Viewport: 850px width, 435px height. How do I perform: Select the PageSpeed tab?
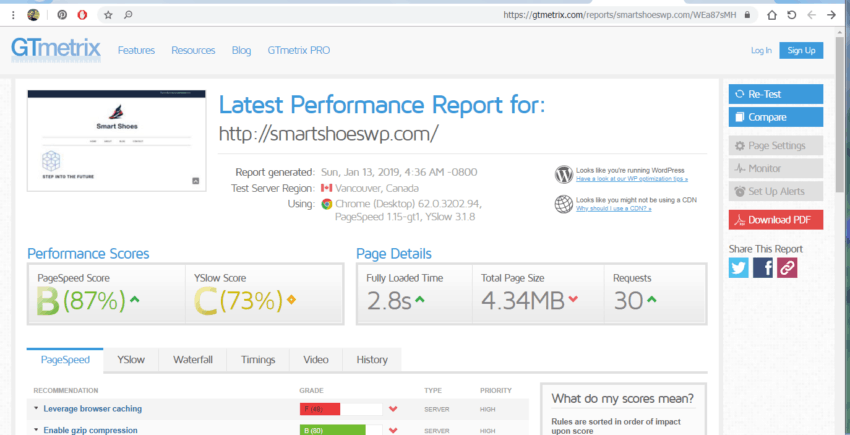(x=65, y=360)
